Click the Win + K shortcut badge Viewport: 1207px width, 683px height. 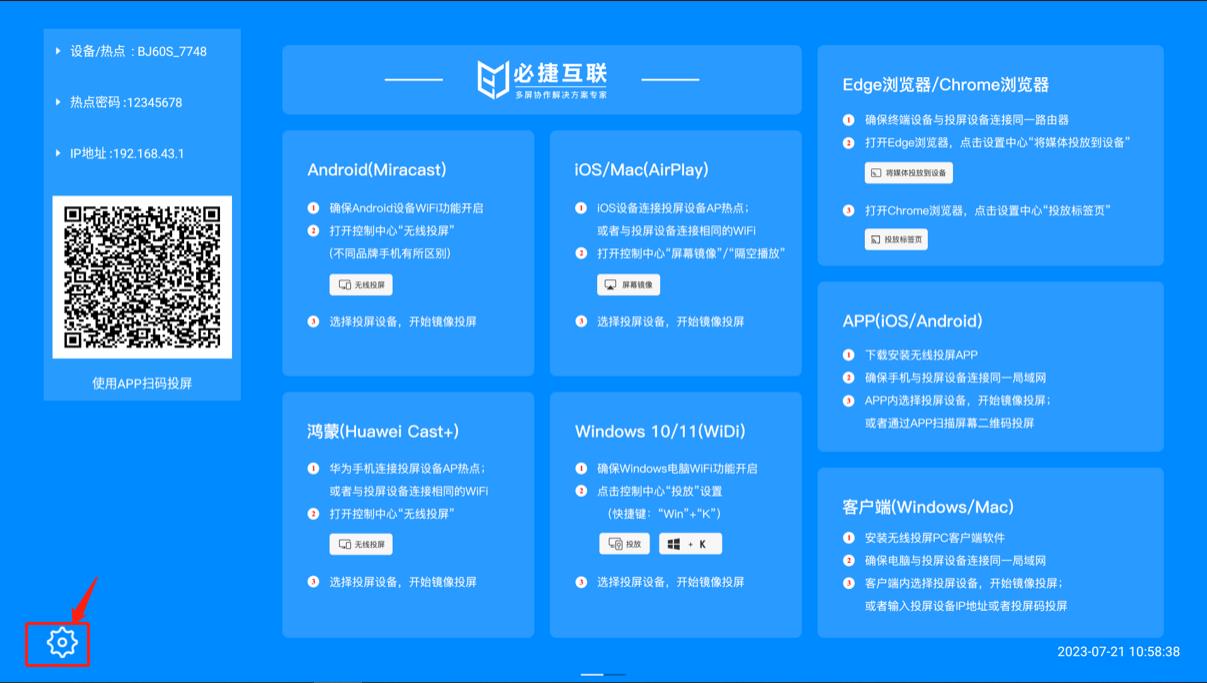coord(690,544)
